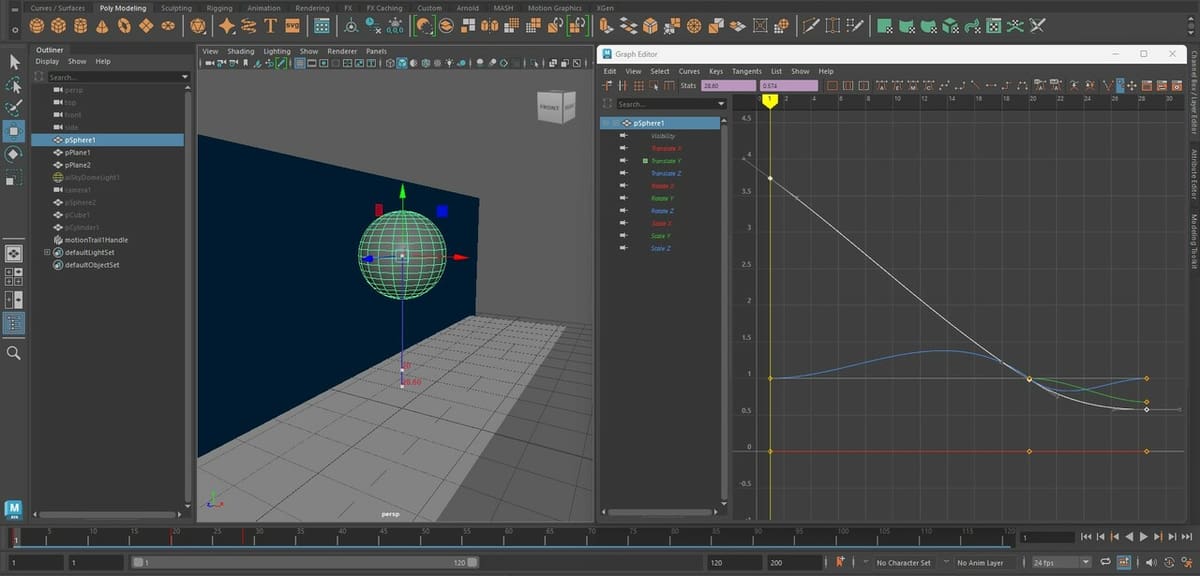Viewport: 1200px width, 576px height.
Task: Toggle the cached playback button by the loop toggle
Action: (x=1125, y=563)
